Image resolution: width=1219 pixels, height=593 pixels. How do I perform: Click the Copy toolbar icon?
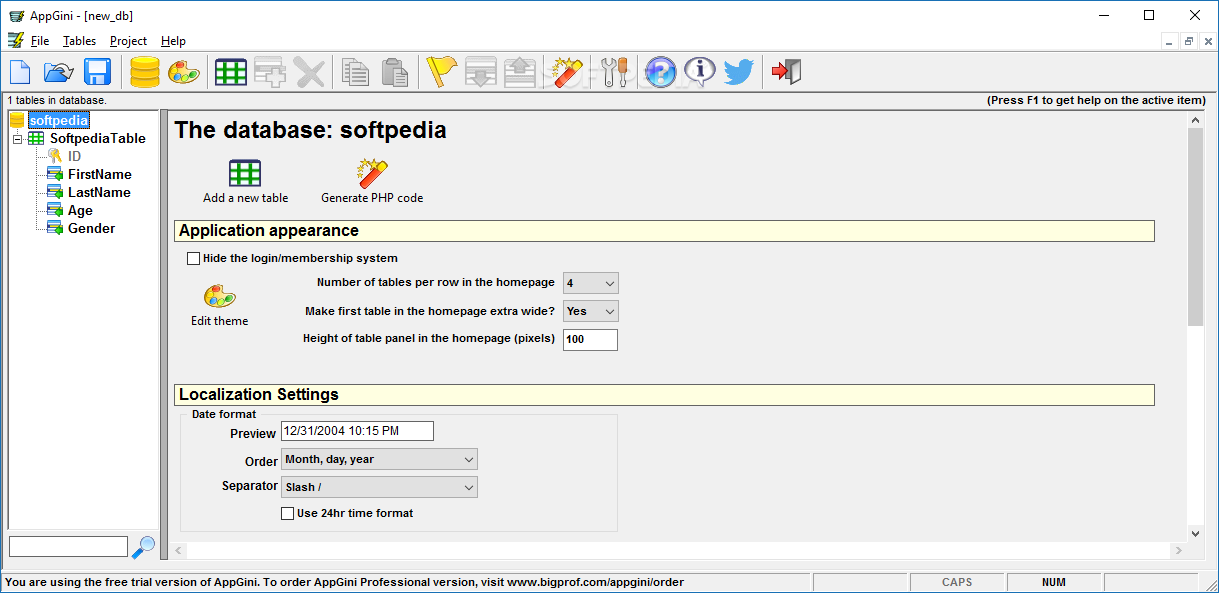pos(356,72)
